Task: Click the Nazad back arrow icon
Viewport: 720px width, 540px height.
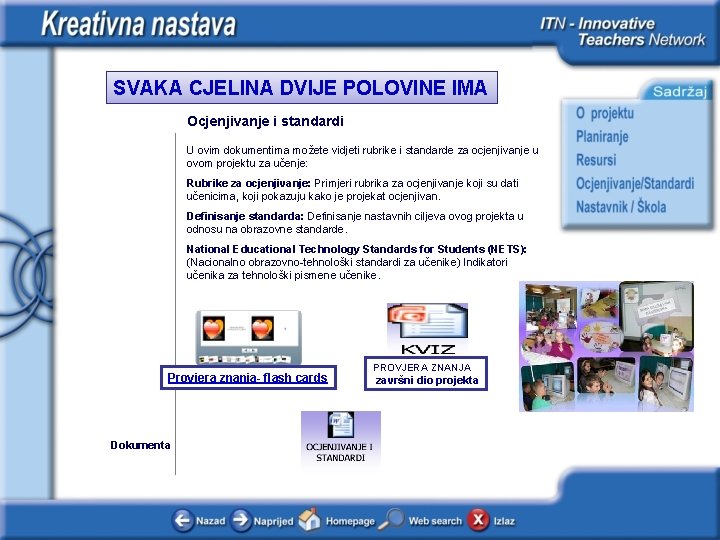Action: click(182, 520)
